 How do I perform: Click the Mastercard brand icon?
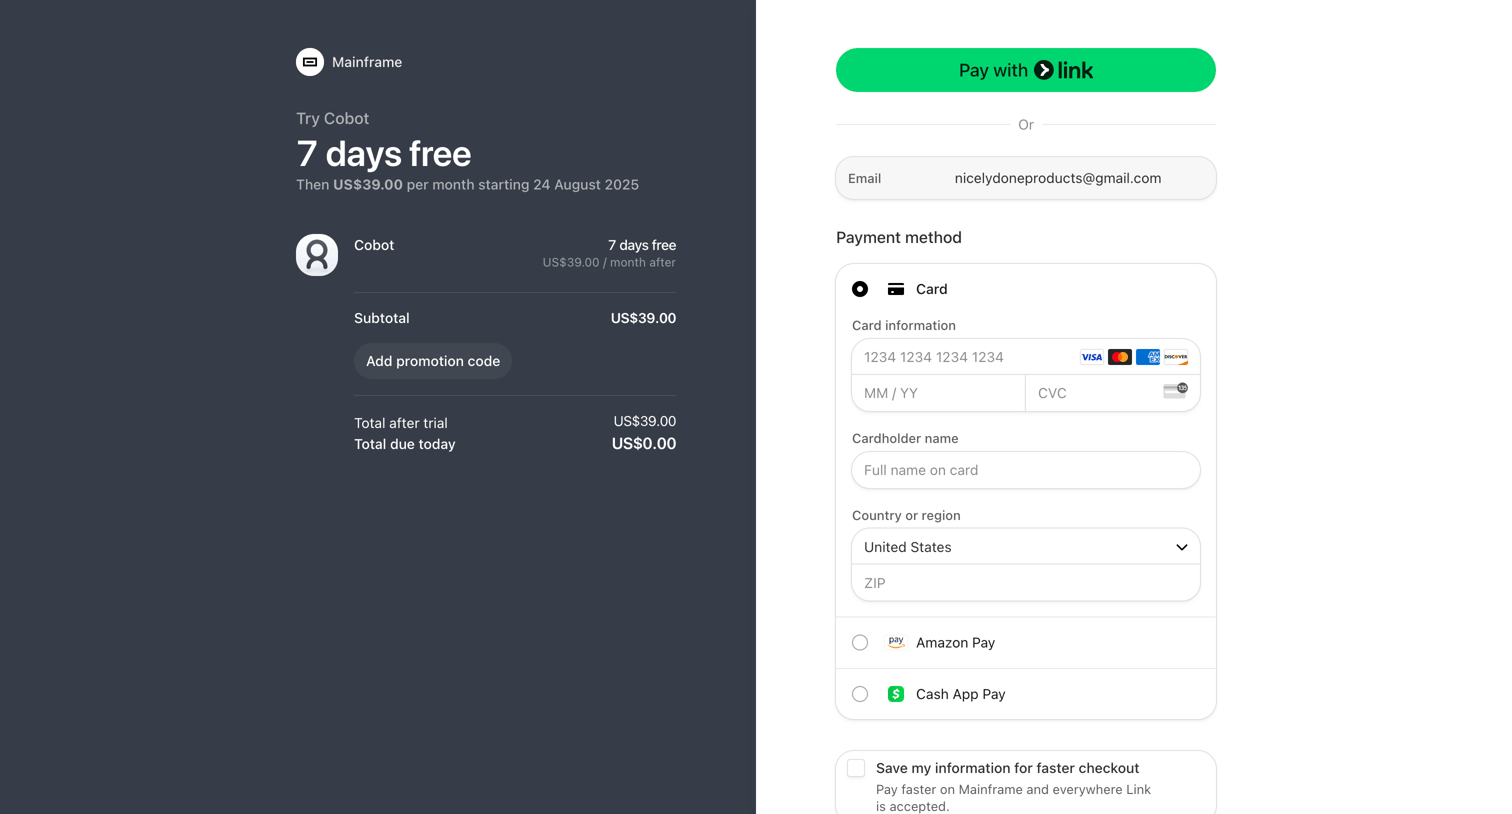(1120, 357)
